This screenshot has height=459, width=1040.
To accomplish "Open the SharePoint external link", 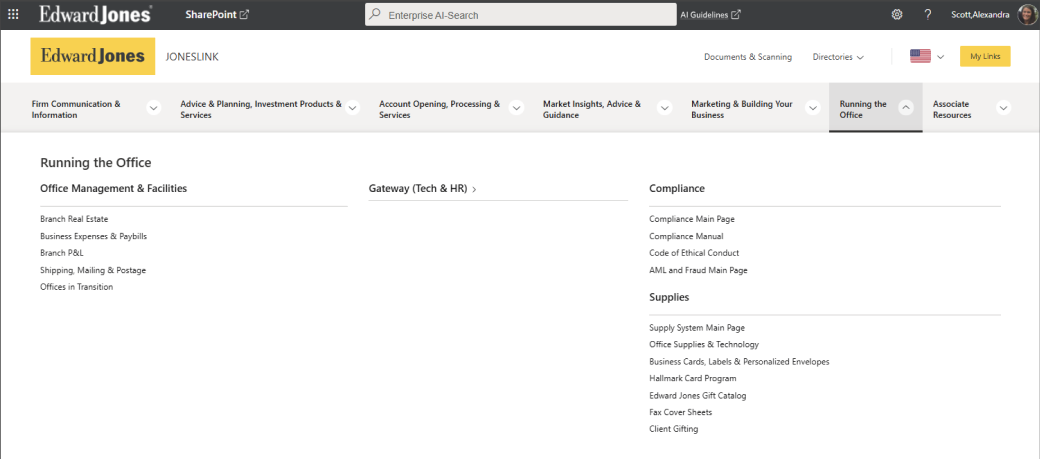I will coord(217,15).
